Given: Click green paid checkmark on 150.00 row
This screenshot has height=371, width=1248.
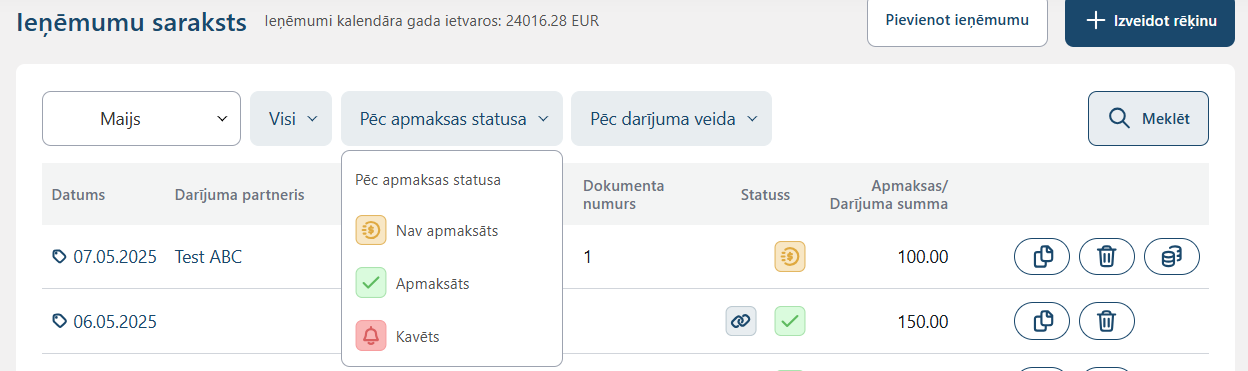Looking at the screenshot, I should point(790,321).
